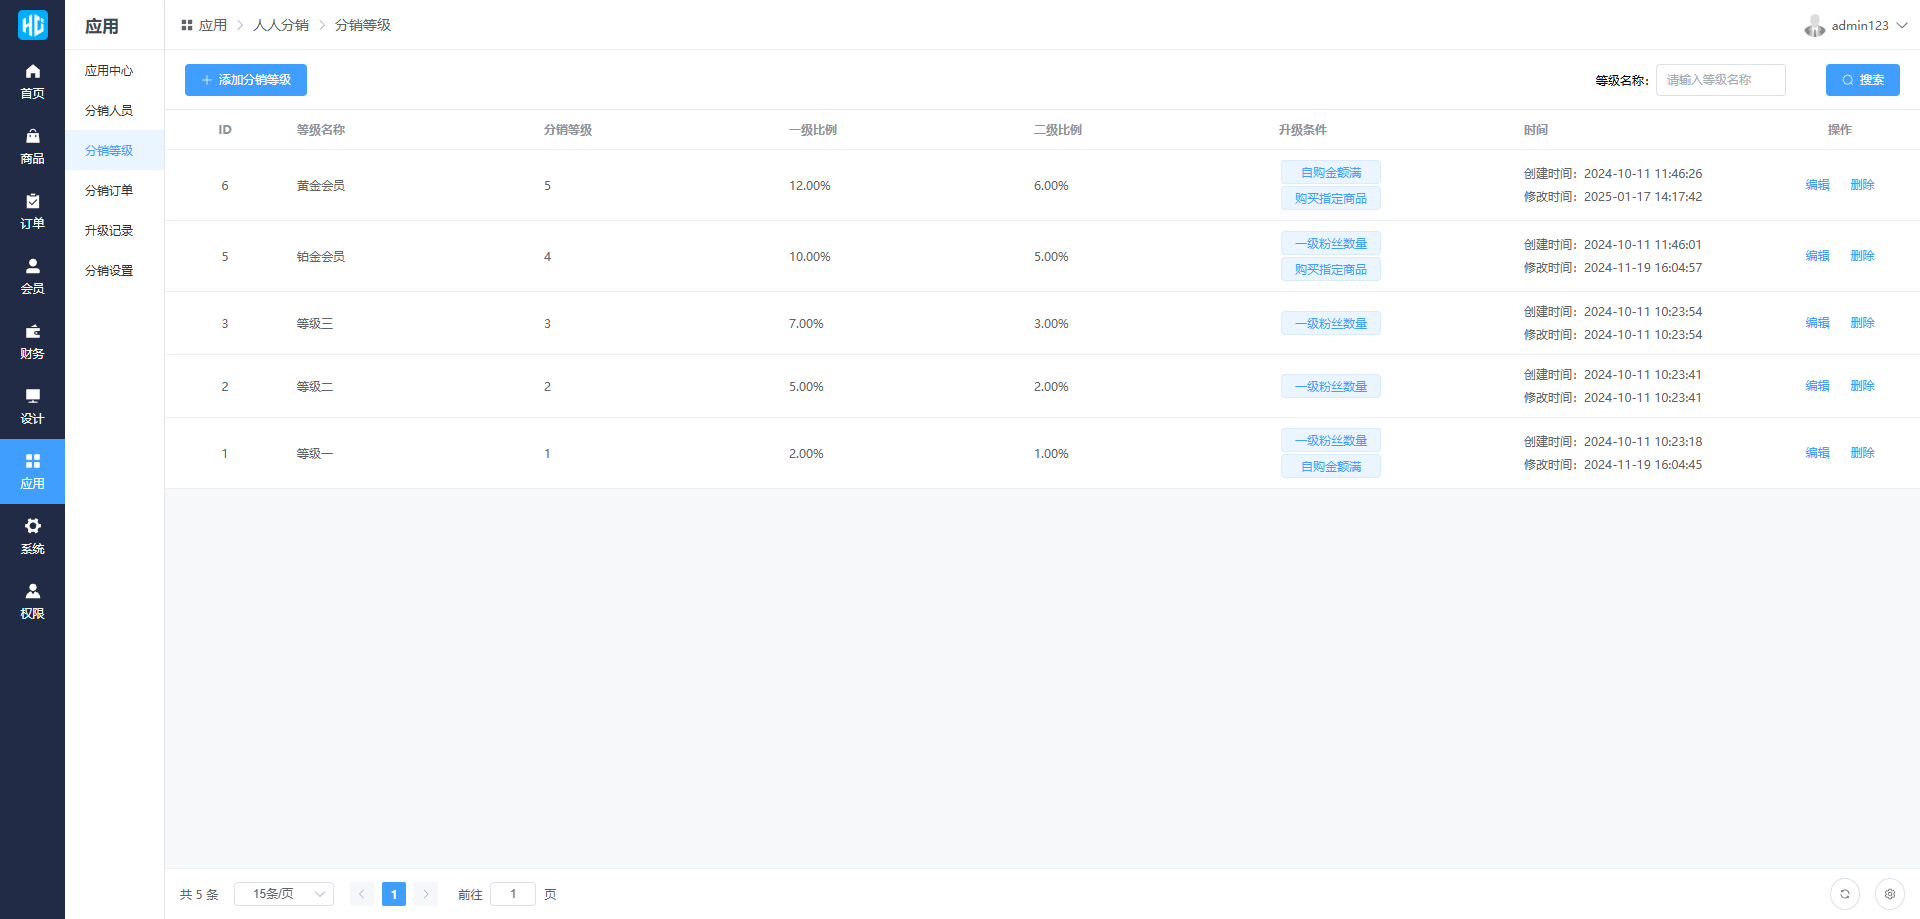Click the refresh icon at bottom right
This screenshot has height=919, width=1920.
(x=1844, y=894)
